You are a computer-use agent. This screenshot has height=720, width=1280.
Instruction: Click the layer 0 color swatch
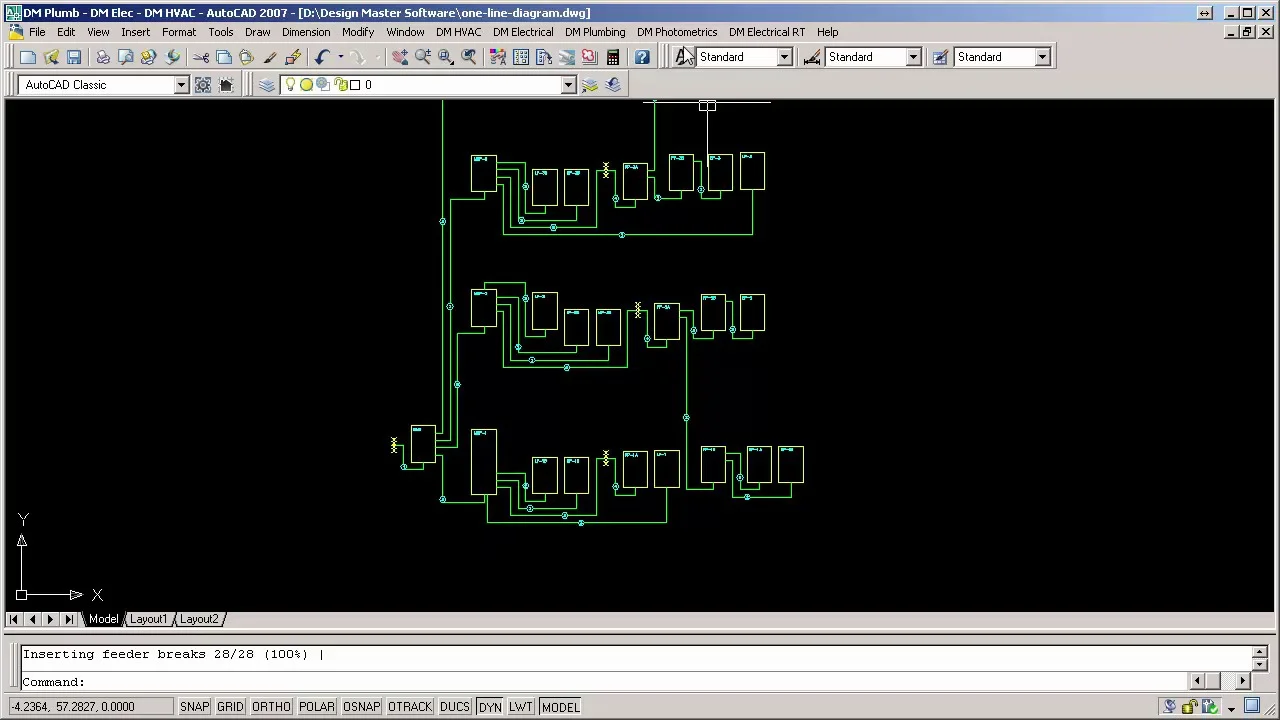click(x=355, y=85)
